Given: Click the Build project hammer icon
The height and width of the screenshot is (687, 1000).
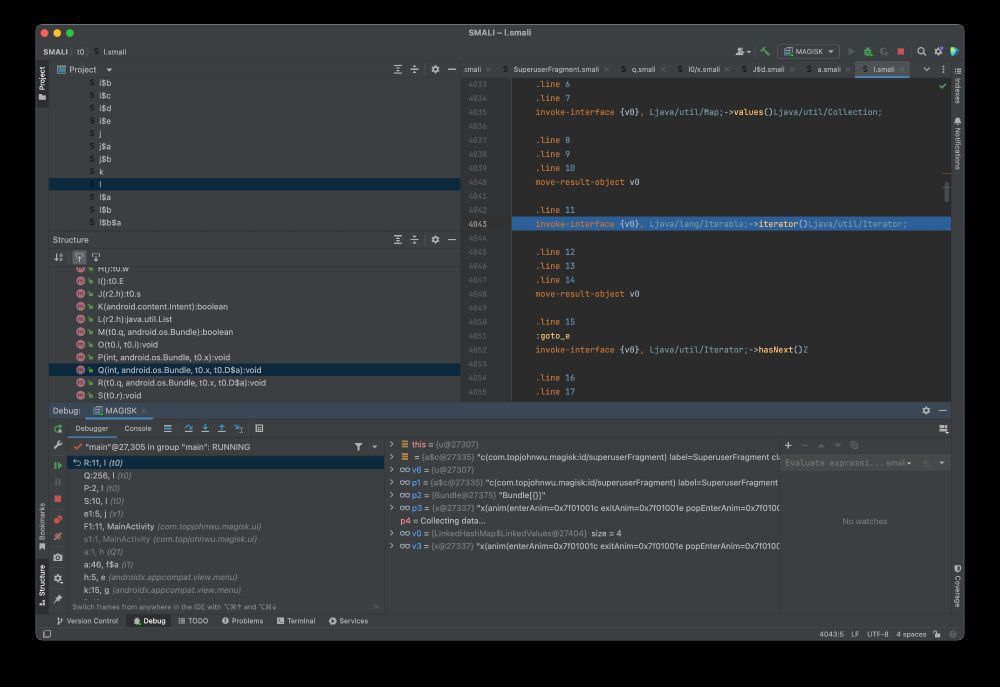Looking at the screenshot, I should pos(765,52).
